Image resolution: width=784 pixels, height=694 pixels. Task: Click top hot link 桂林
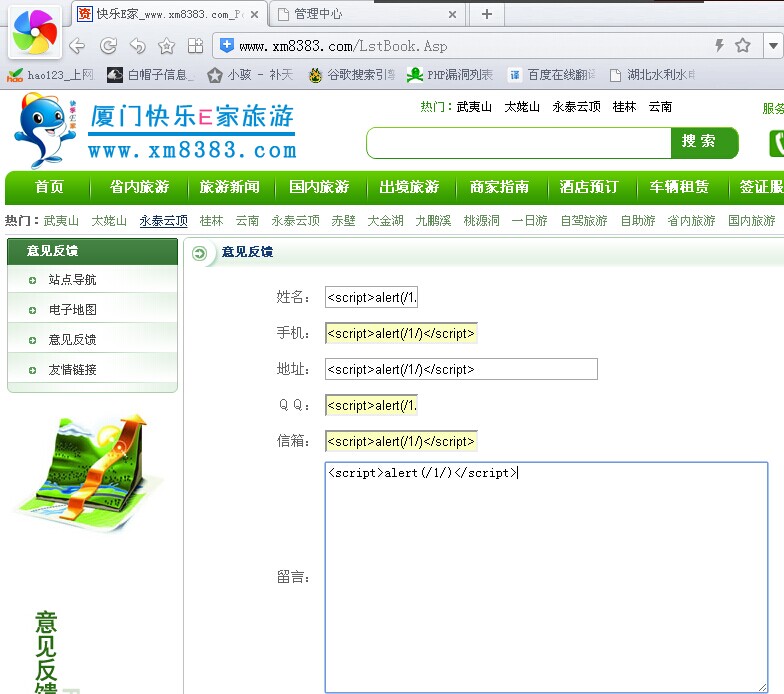624,106
